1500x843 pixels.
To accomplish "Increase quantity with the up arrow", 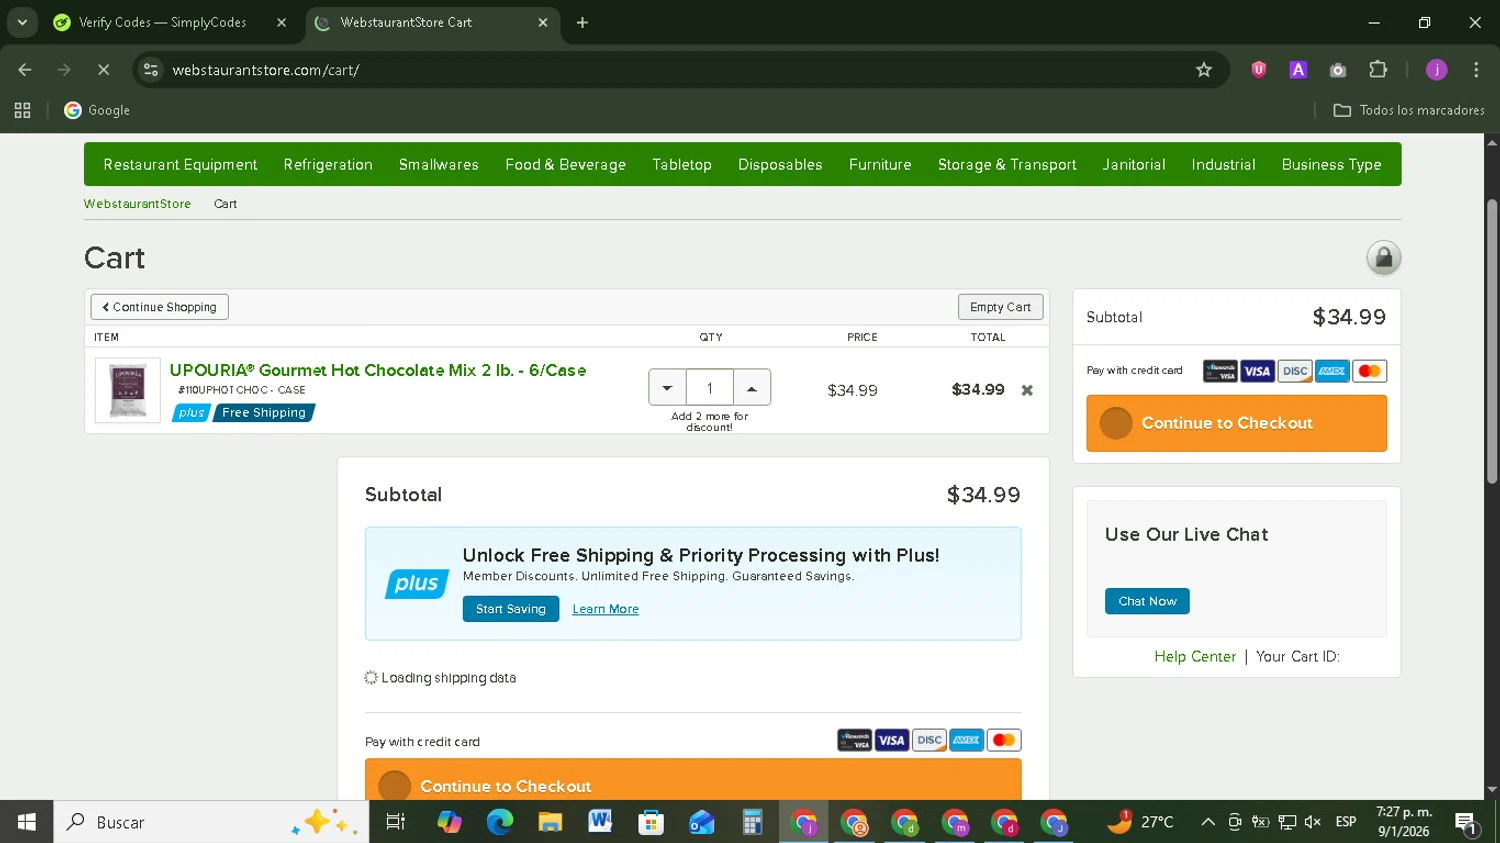I will pos(752,388).
